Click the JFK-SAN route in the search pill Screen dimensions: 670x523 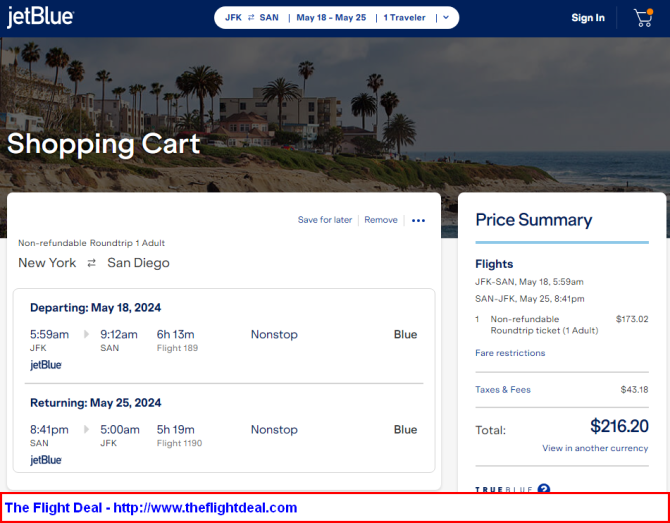[252, 18]
